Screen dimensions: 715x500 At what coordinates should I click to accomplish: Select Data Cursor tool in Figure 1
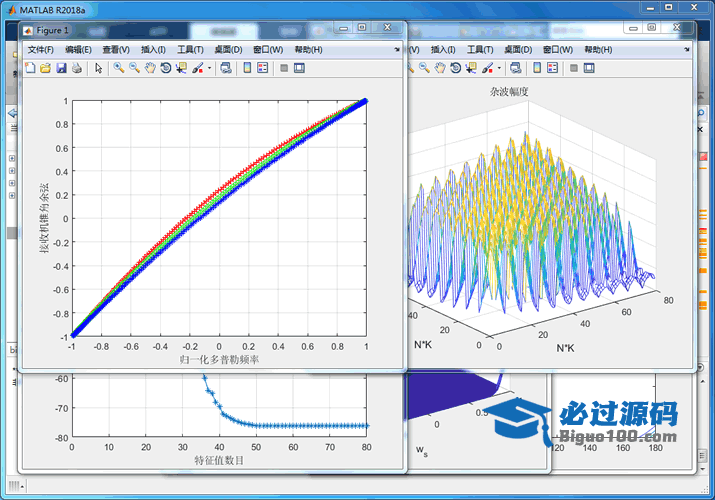(x=181, y=68)
